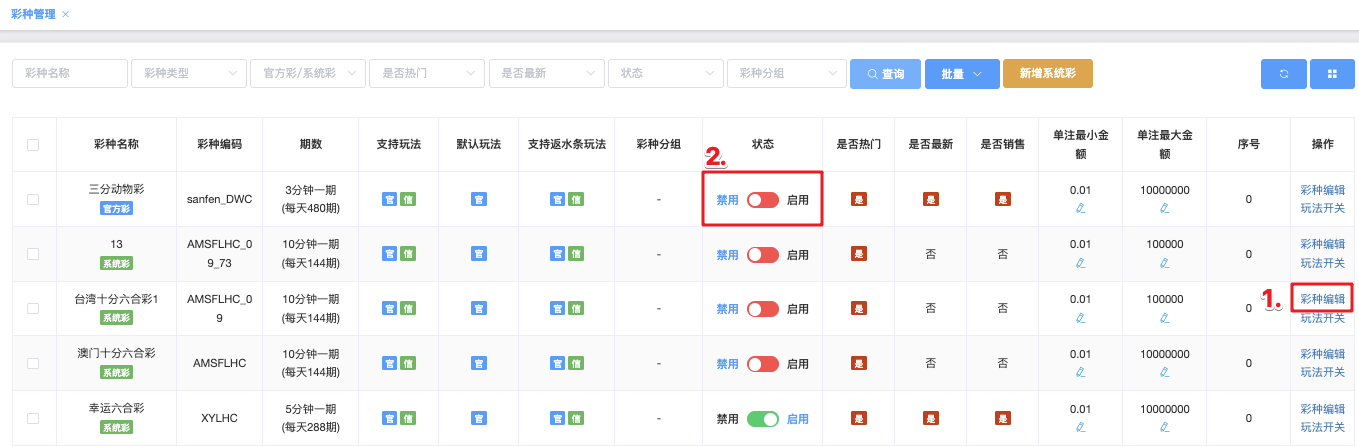The height and width of the screenshot is (446, 1359).
Task: Edit minimum bet amount for 澳门十分六合彩
Action: tap(1080, 372)
